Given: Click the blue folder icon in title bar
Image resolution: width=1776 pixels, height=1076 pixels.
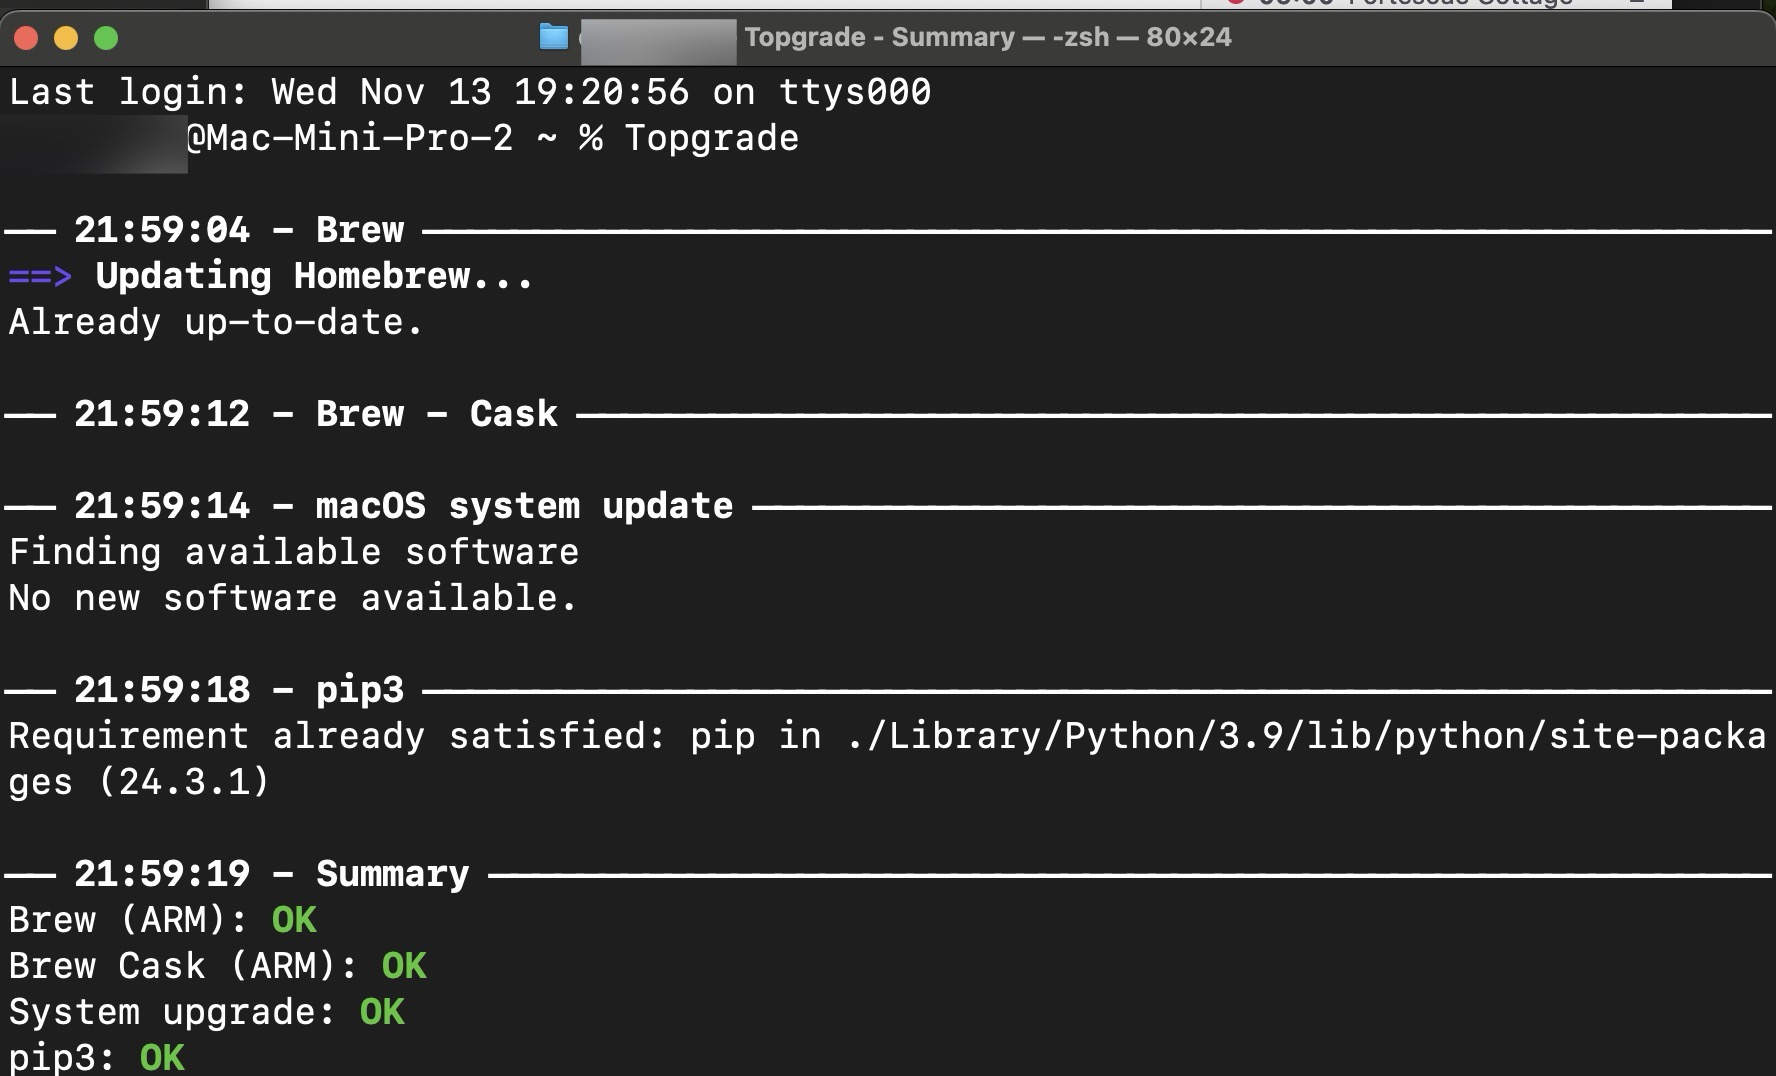Looking at the screenshot, I should tap(553, 37).
